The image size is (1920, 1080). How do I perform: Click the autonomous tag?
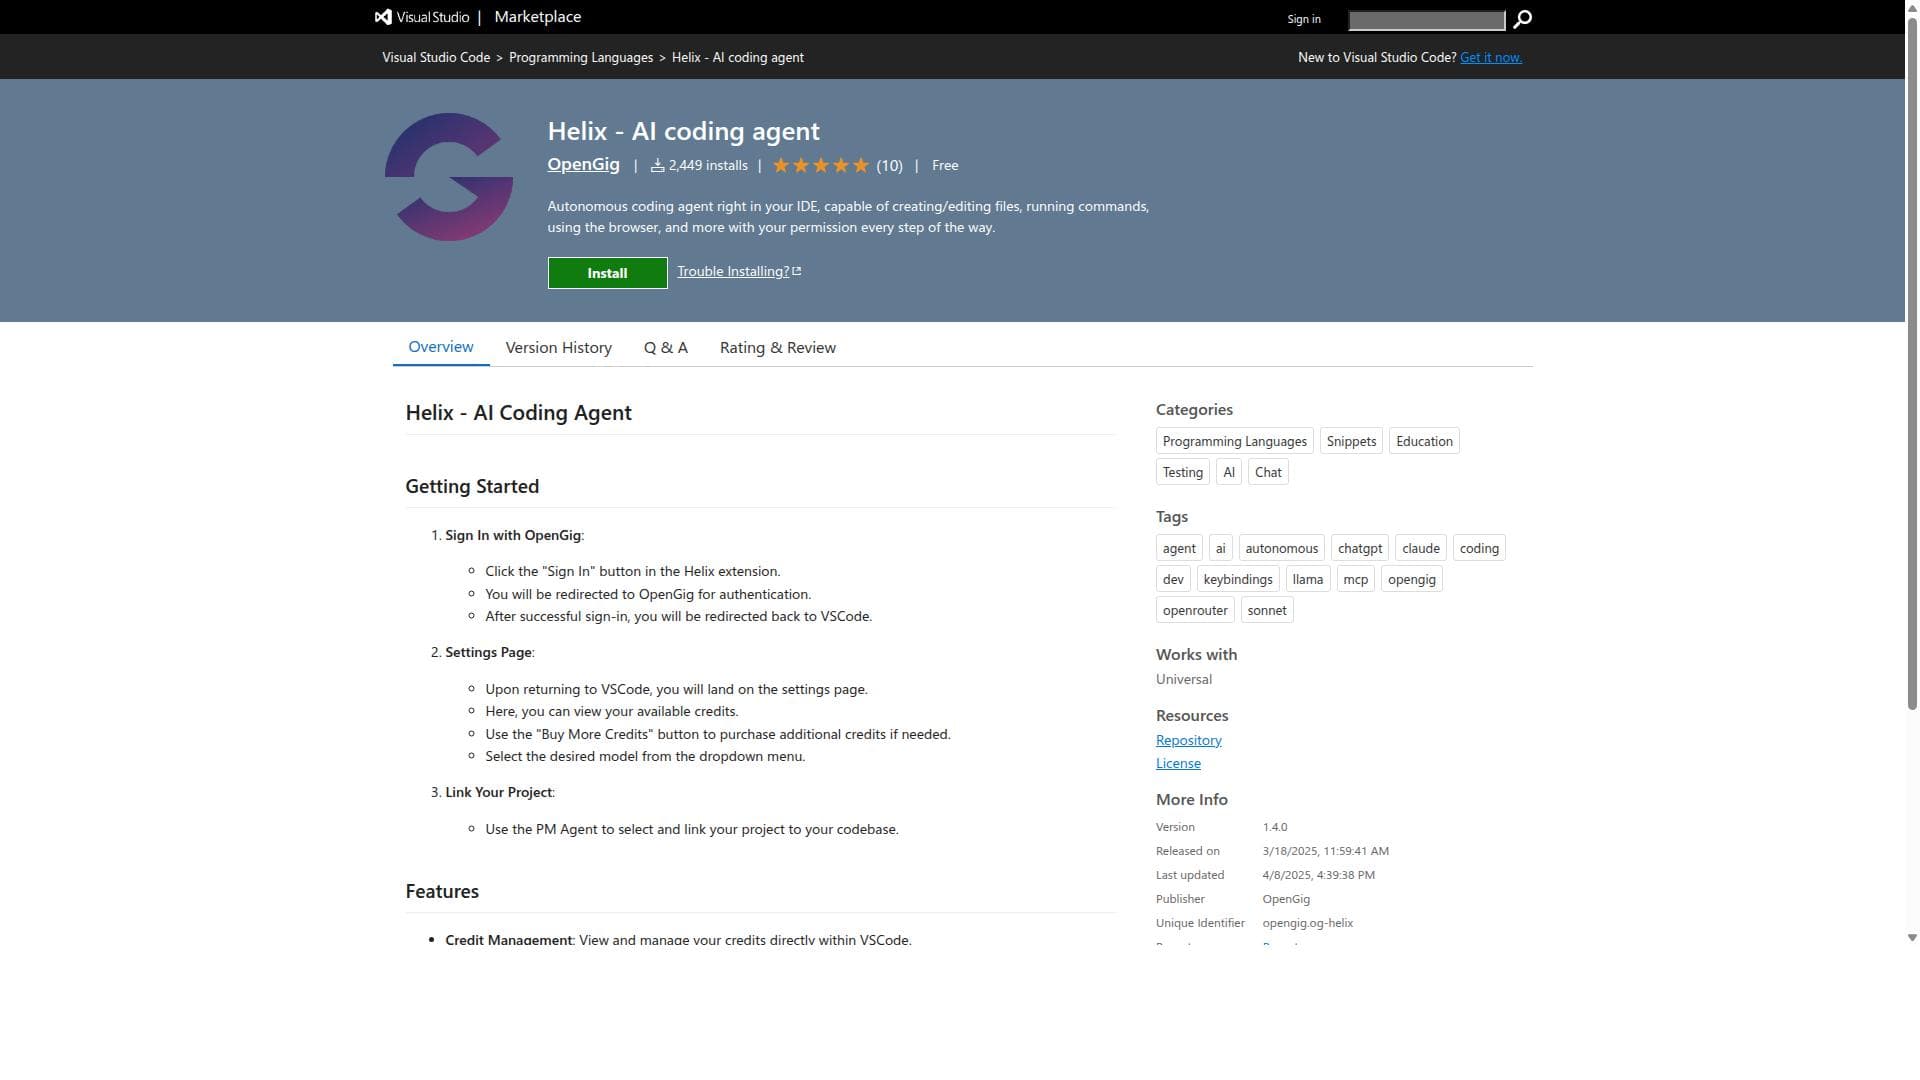[1281, 548]
